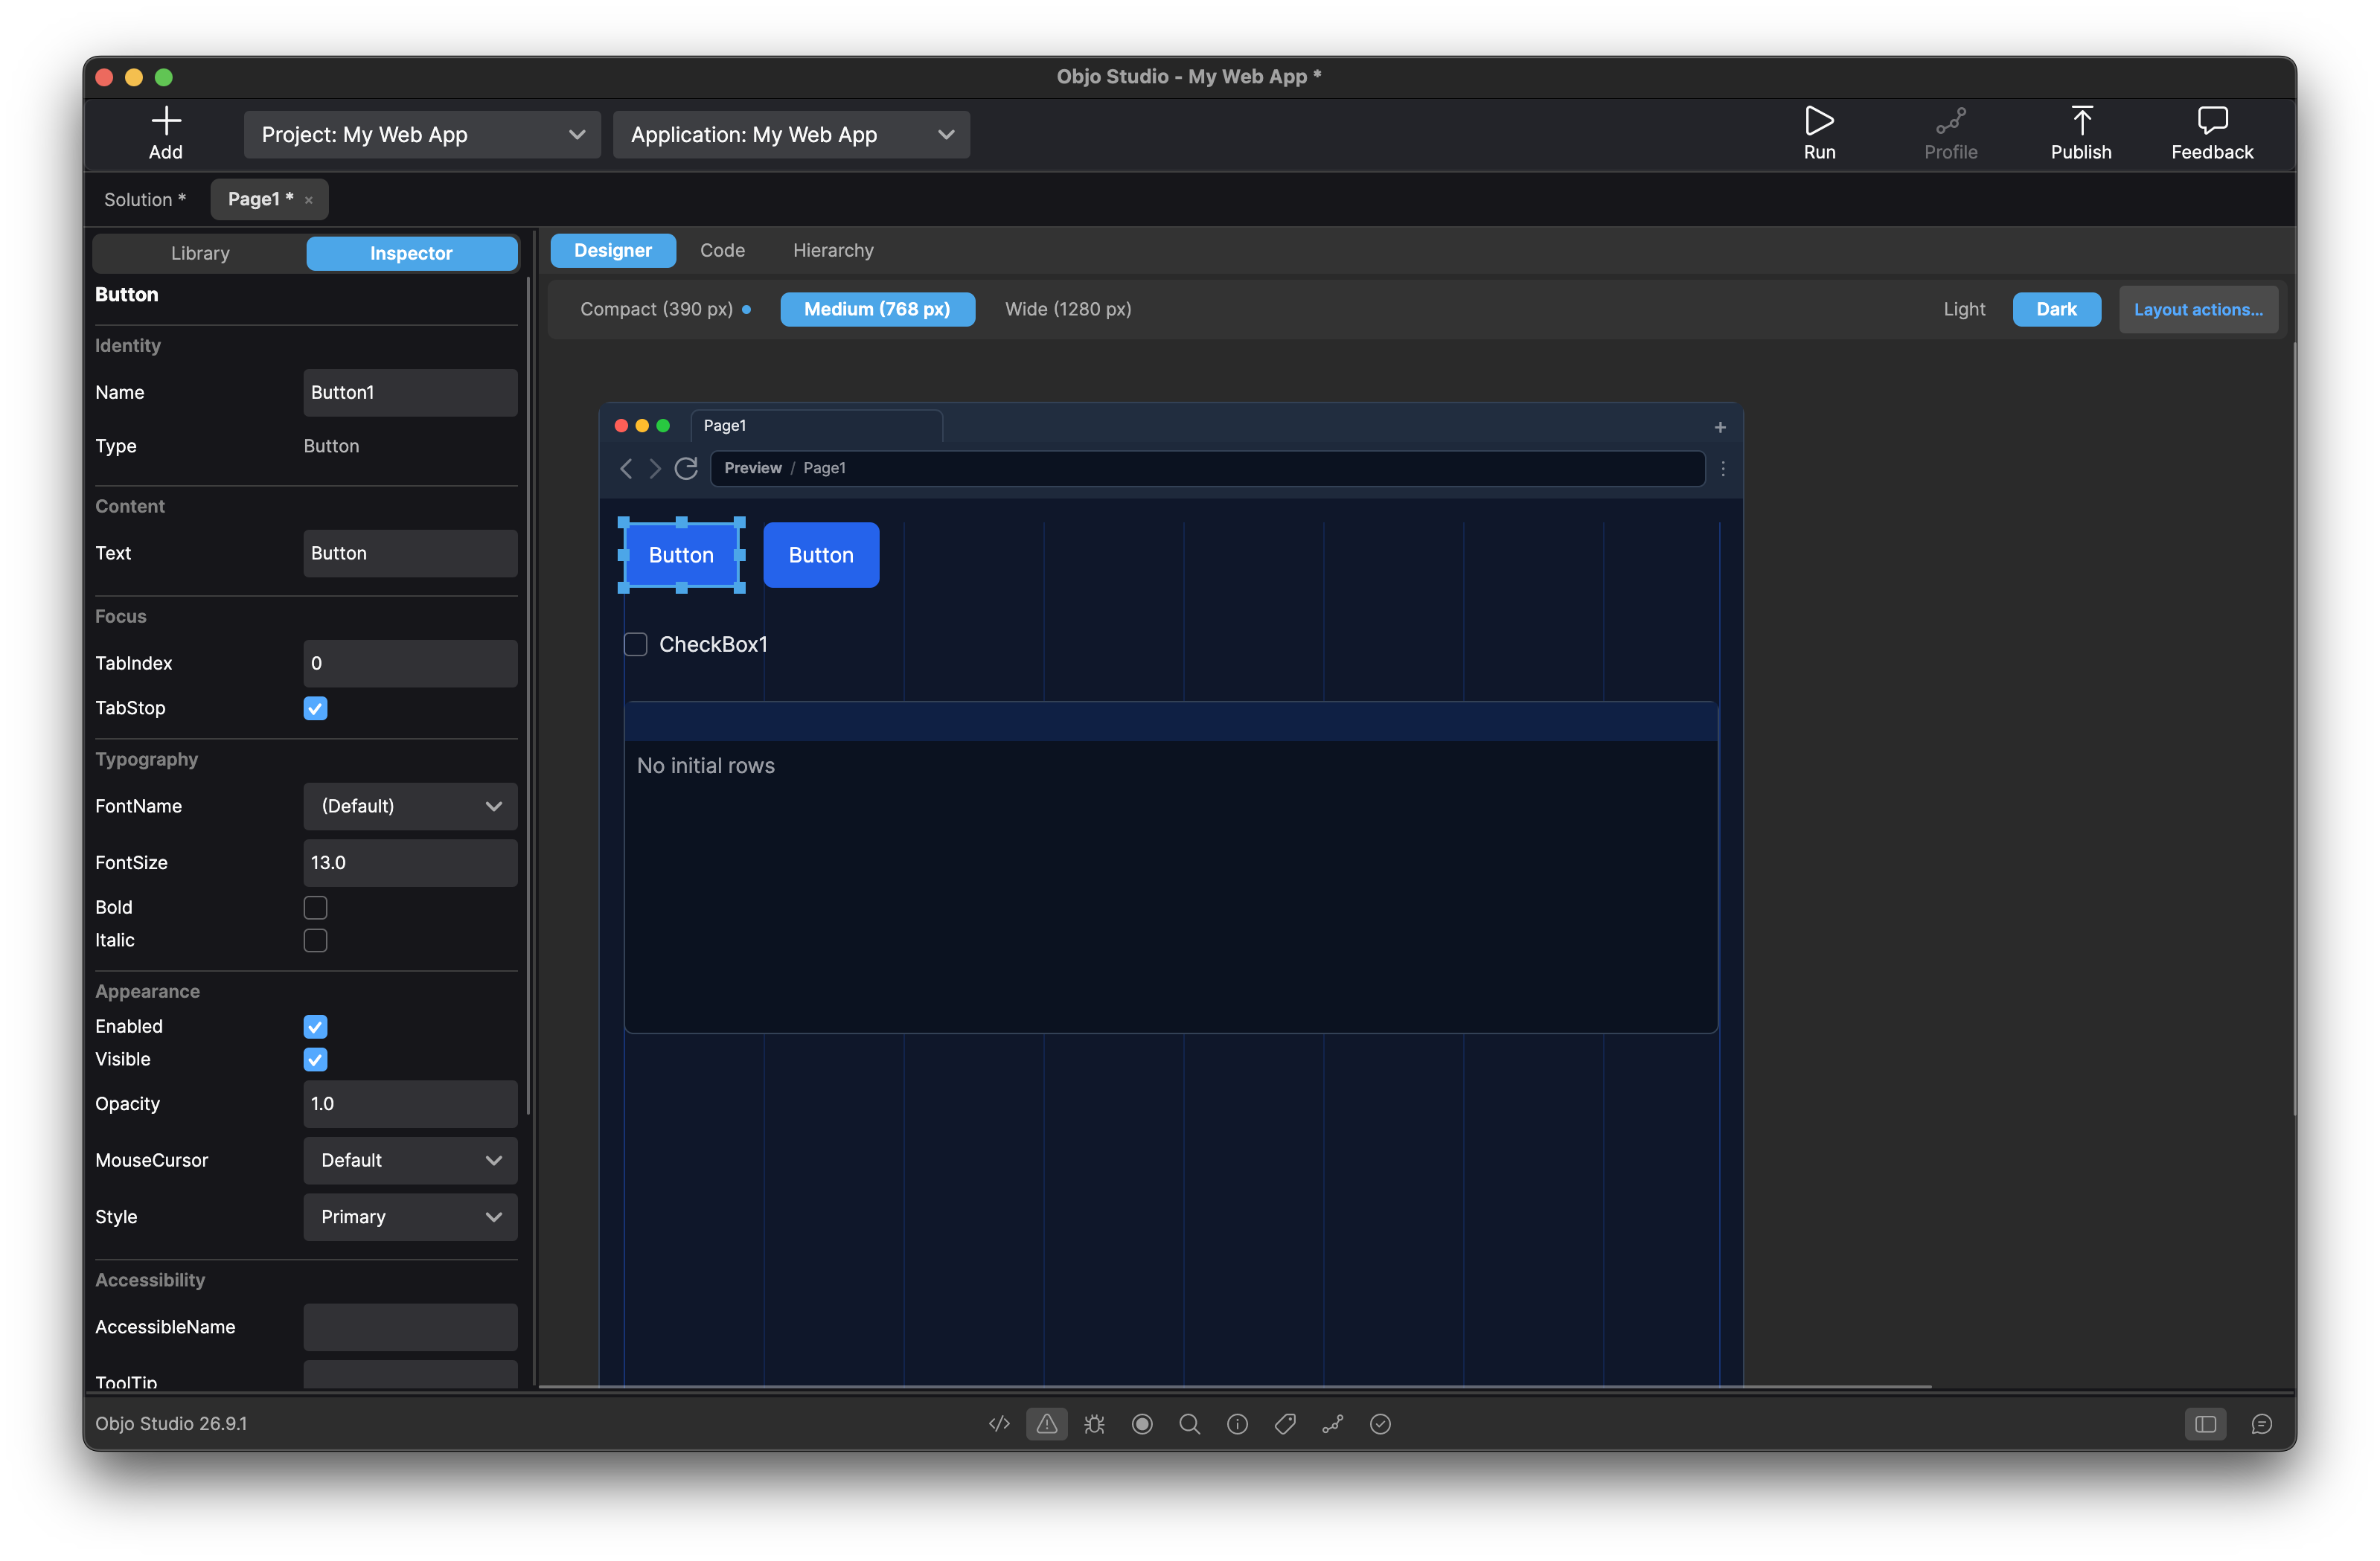The image size is (2380, 1561).
Task: Switch to the Hierarchy tab
Action: [x=833, y=250]
